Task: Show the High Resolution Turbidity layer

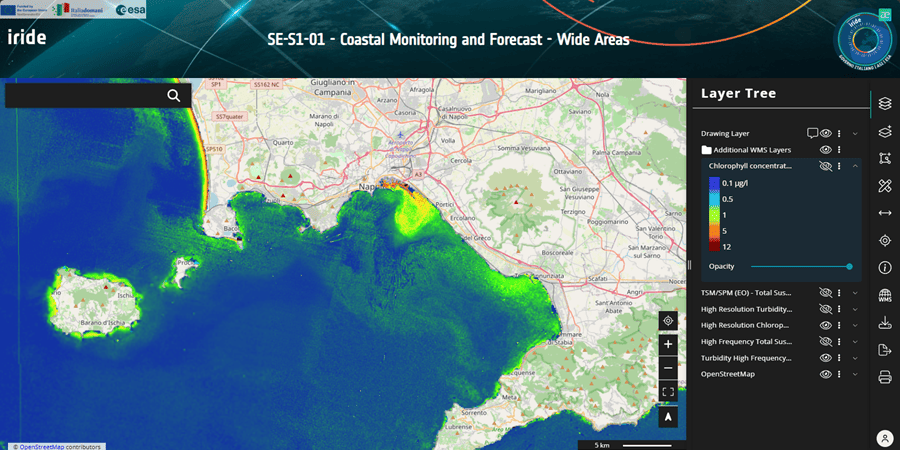Action: pos(825,309)
